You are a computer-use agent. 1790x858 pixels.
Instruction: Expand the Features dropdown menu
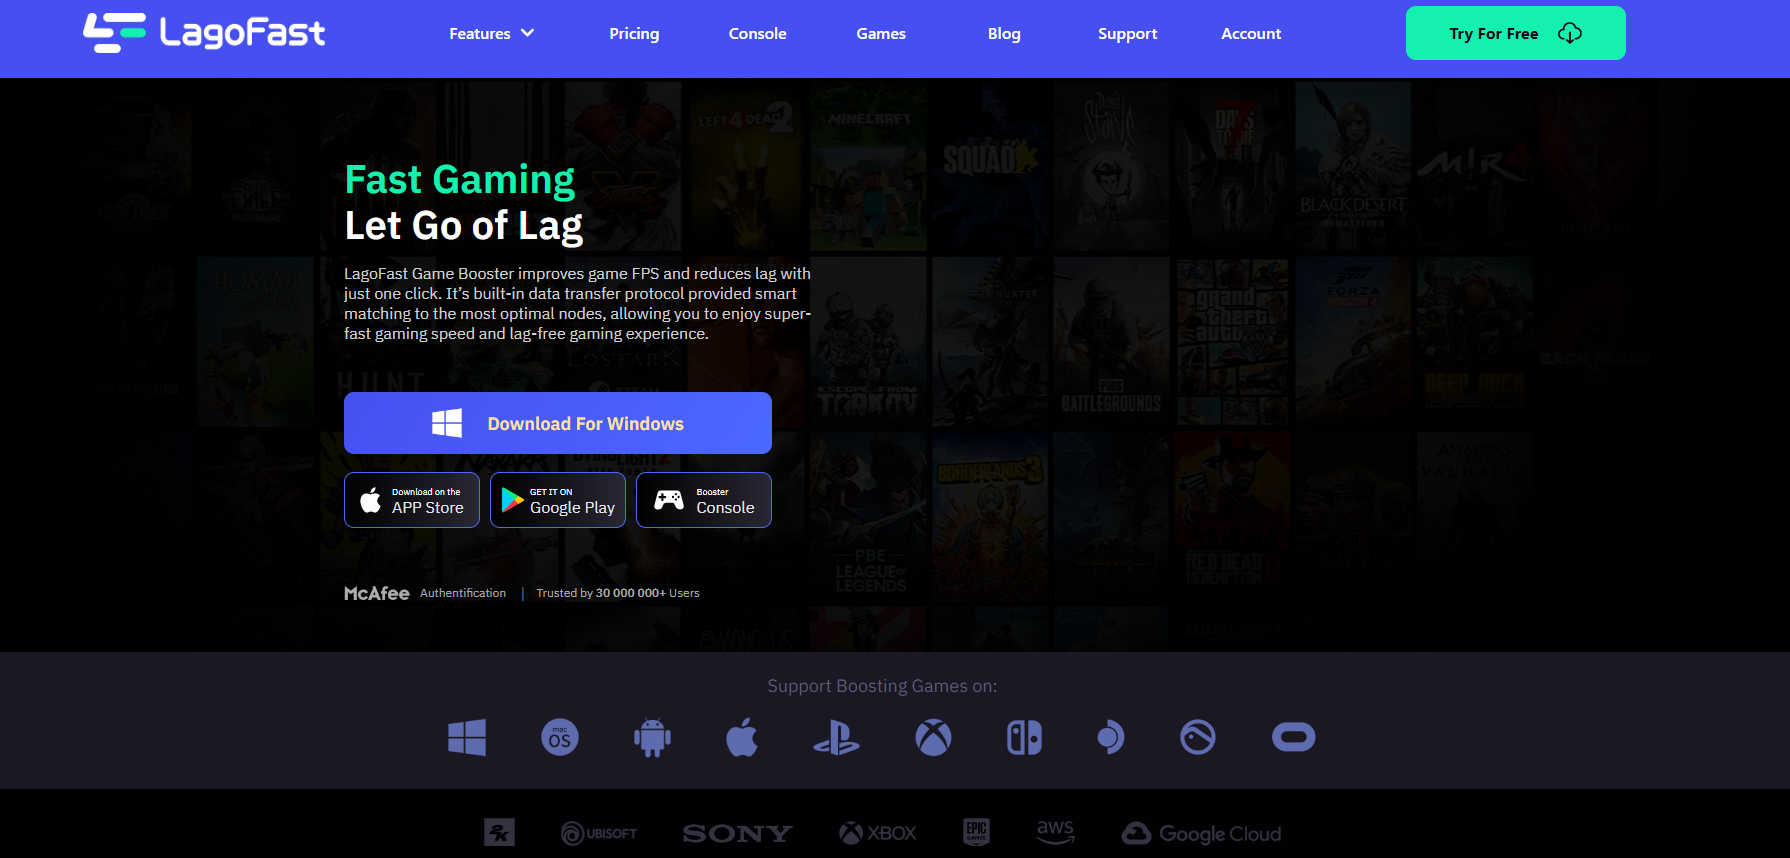point(492,33)
